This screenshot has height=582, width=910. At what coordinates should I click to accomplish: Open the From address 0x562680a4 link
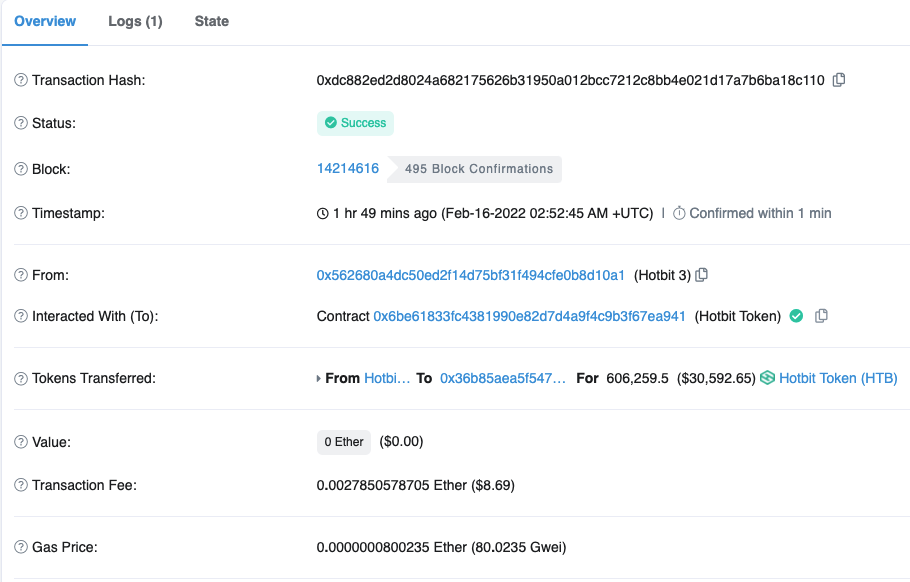[x=471, y=275]
